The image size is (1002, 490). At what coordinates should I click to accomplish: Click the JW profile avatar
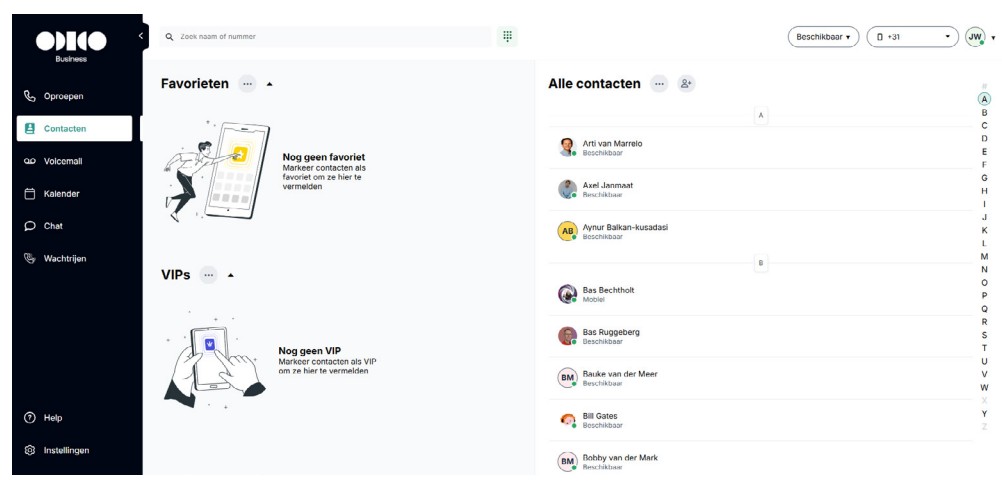tap(975, 37)
